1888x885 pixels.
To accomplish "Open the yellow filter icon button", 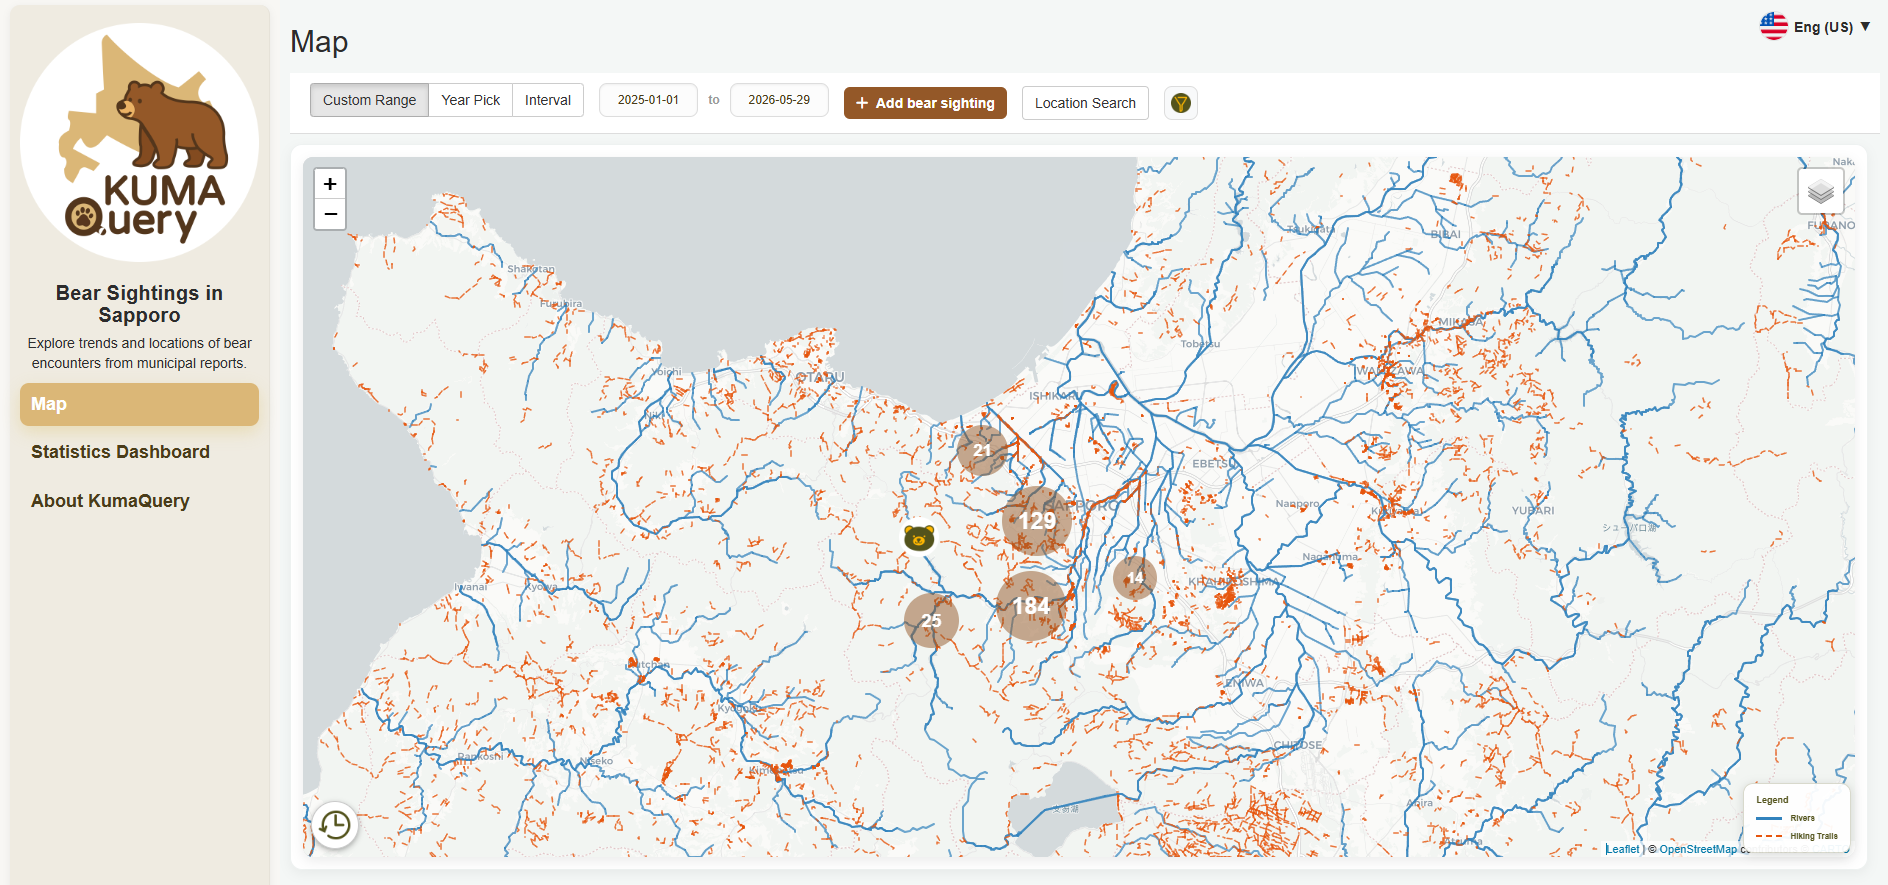I will 1181,103.
